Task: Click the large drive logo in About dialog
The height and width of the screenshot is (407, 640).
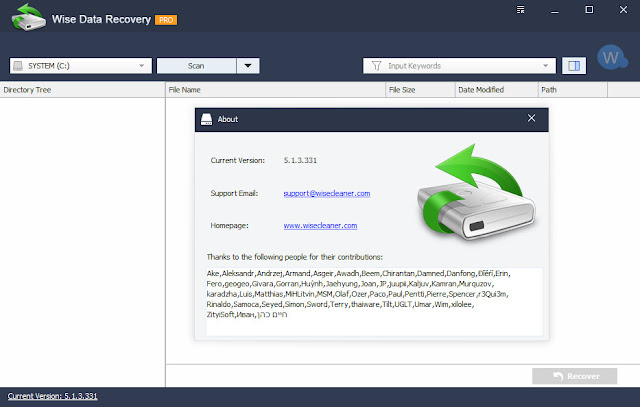Action: tap(476, 192)
